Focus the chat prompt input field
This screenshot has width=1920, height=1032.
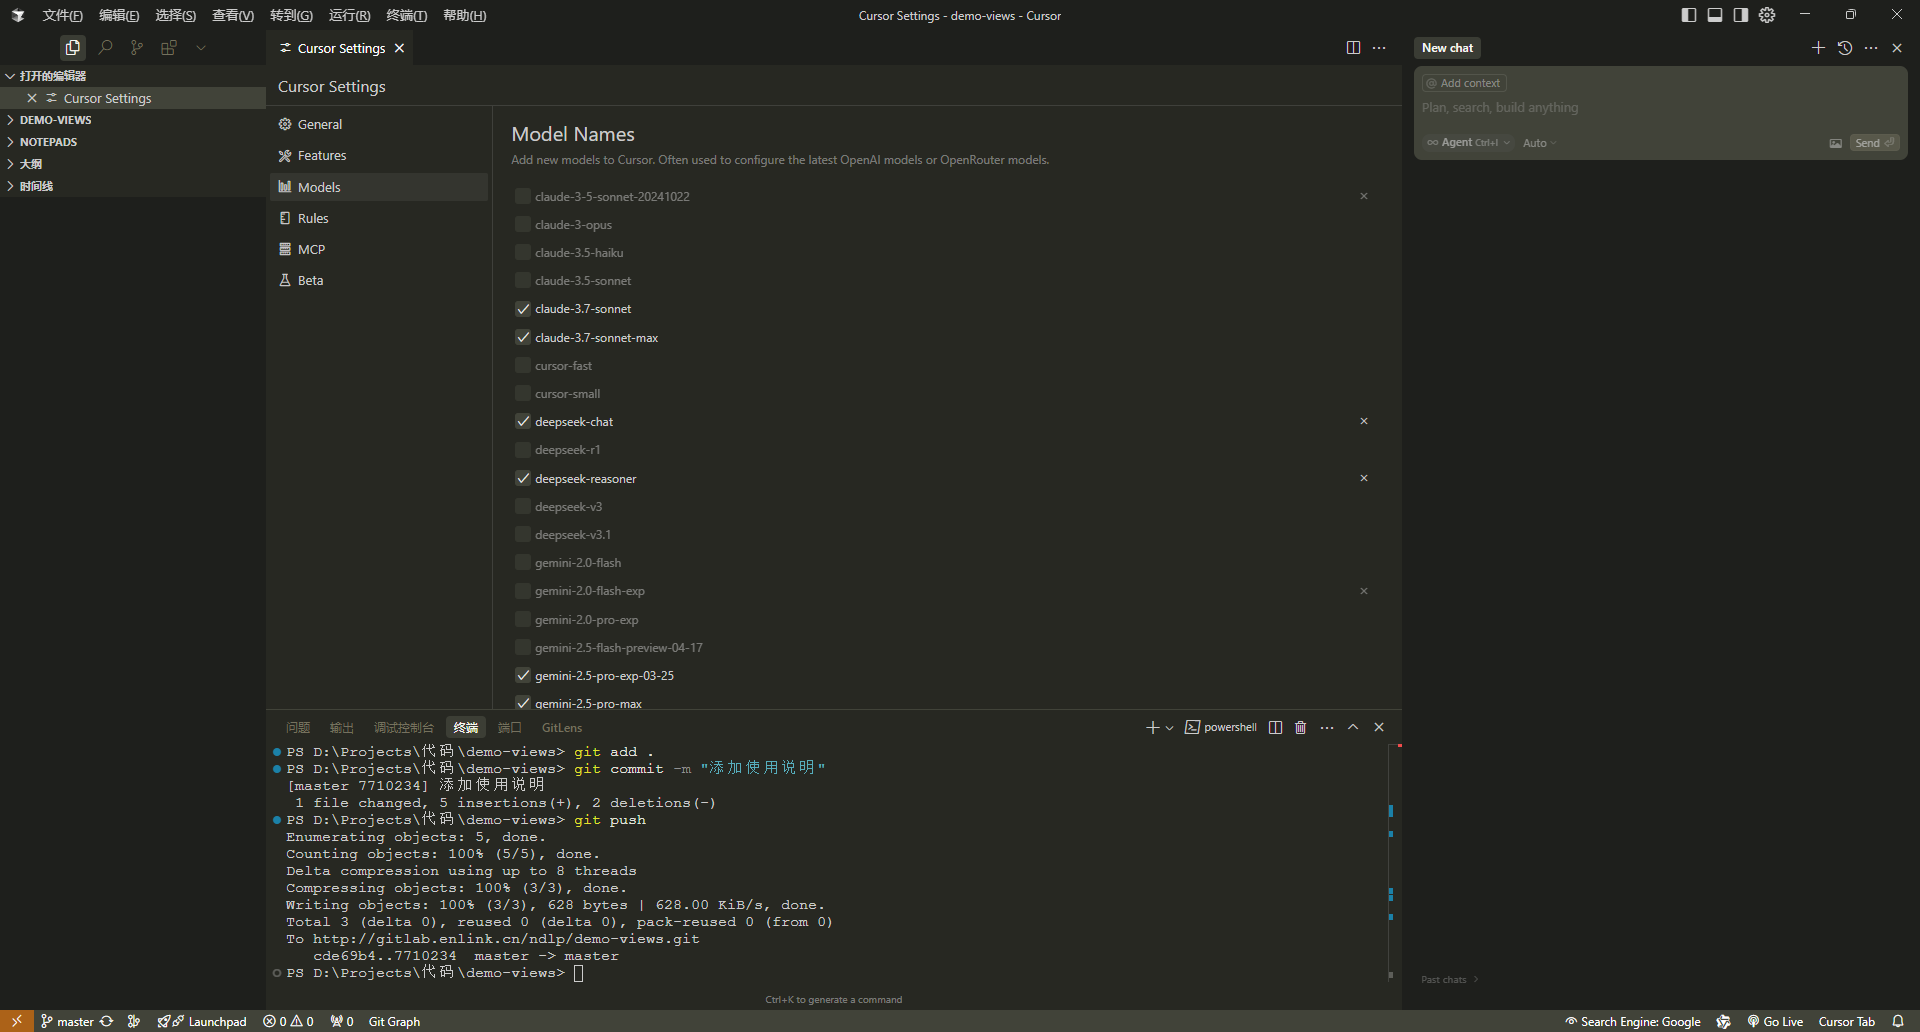coord(1660,108)
